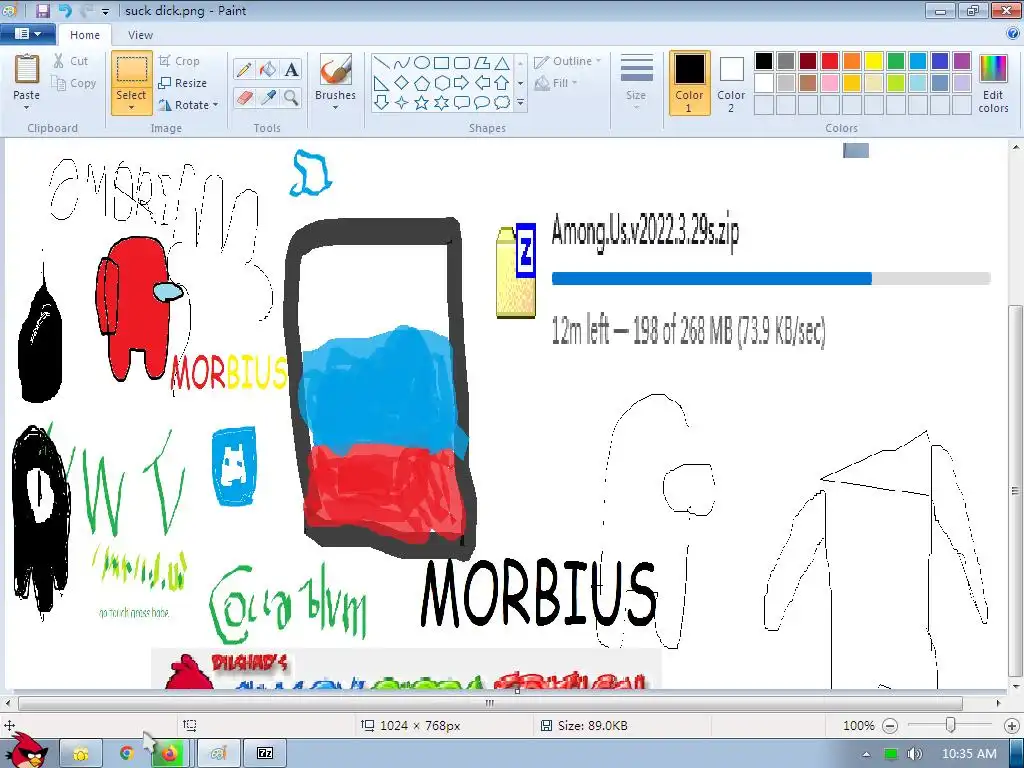
Task: Expand the Brushes dropdown arrow
Action: 336,108
